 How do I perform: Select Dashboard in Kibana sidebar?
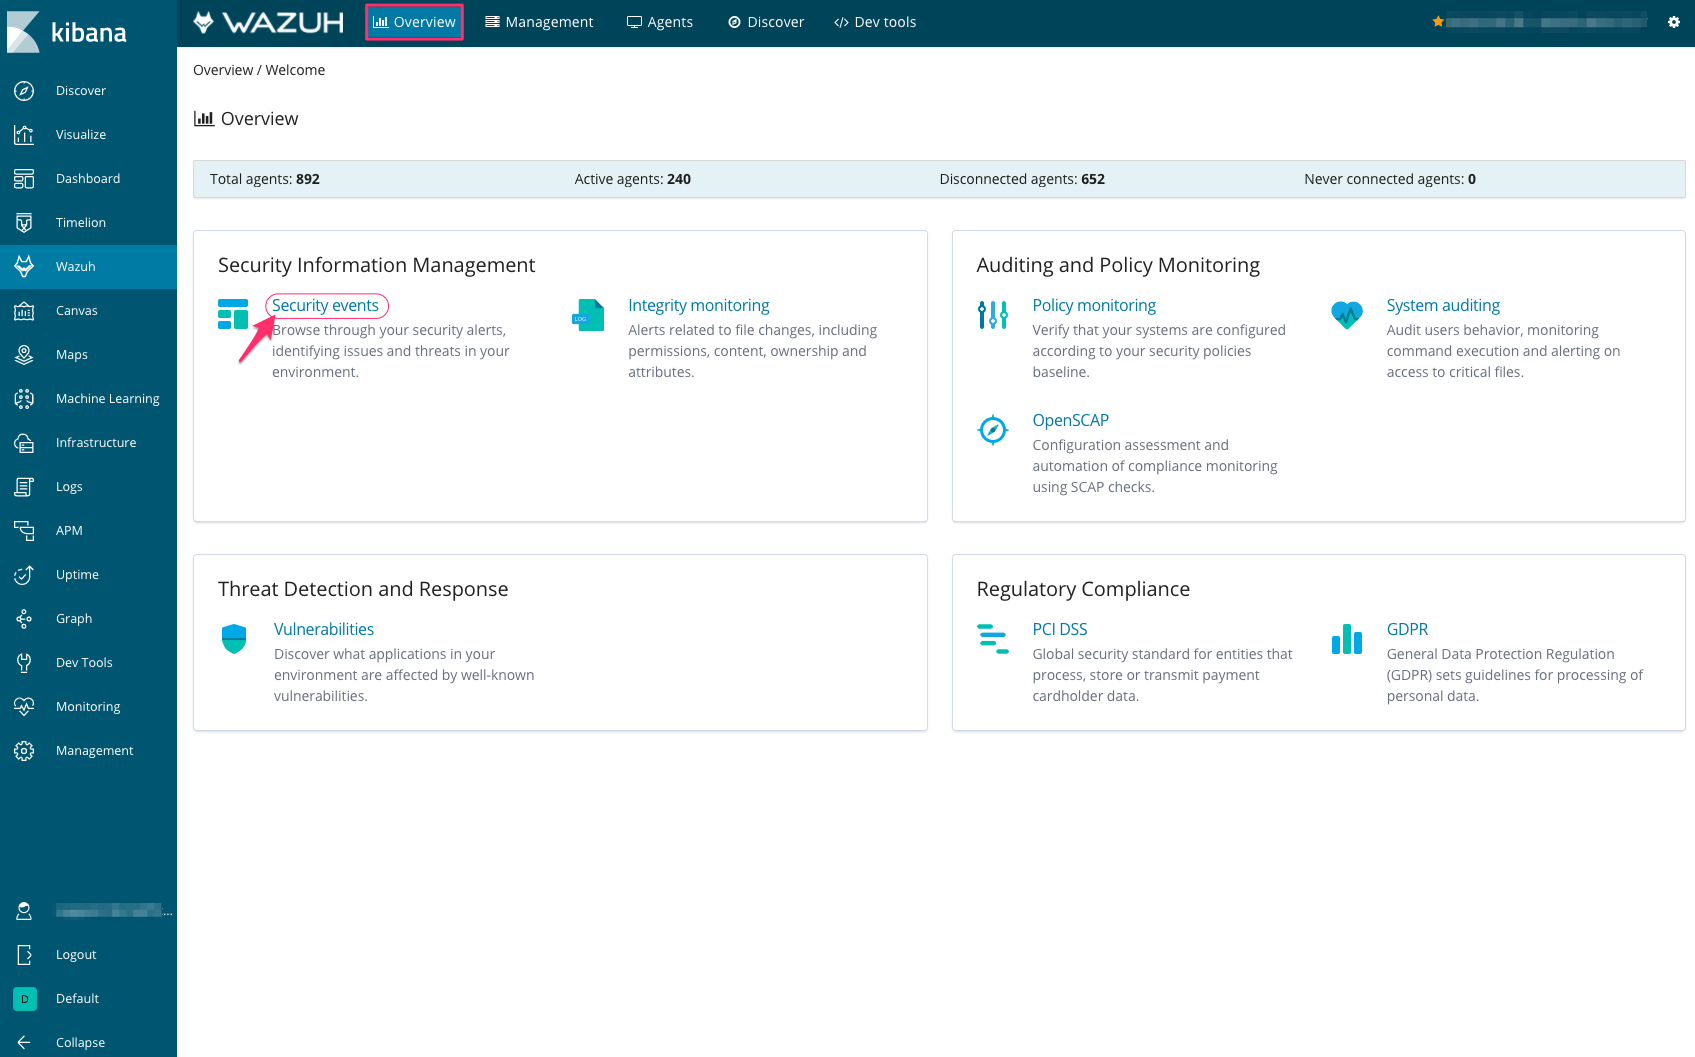coord(87,179)
